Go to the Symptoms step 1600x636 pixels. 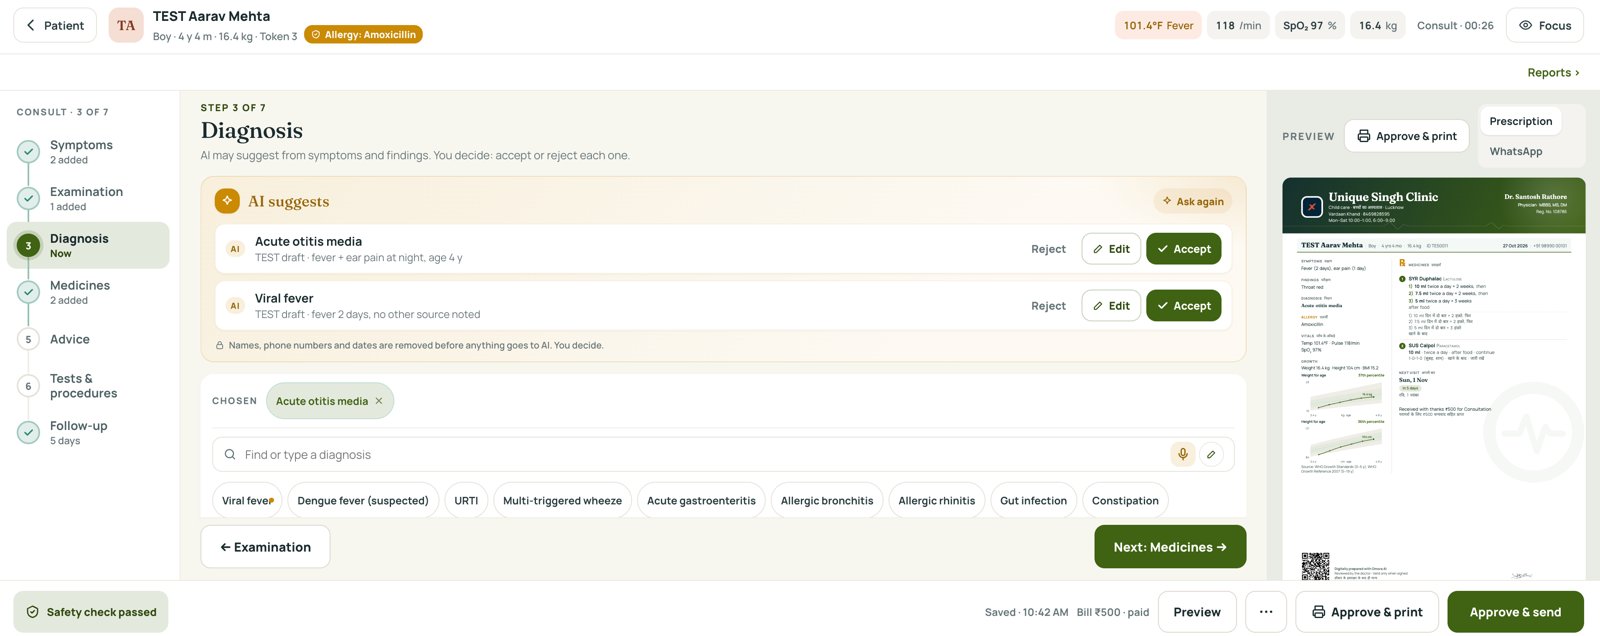pos(88,152)
